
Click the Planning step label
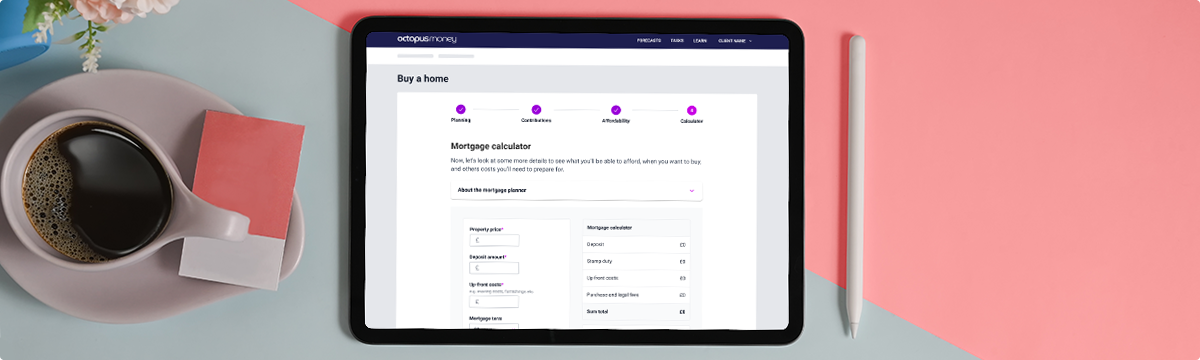(461, 121)
